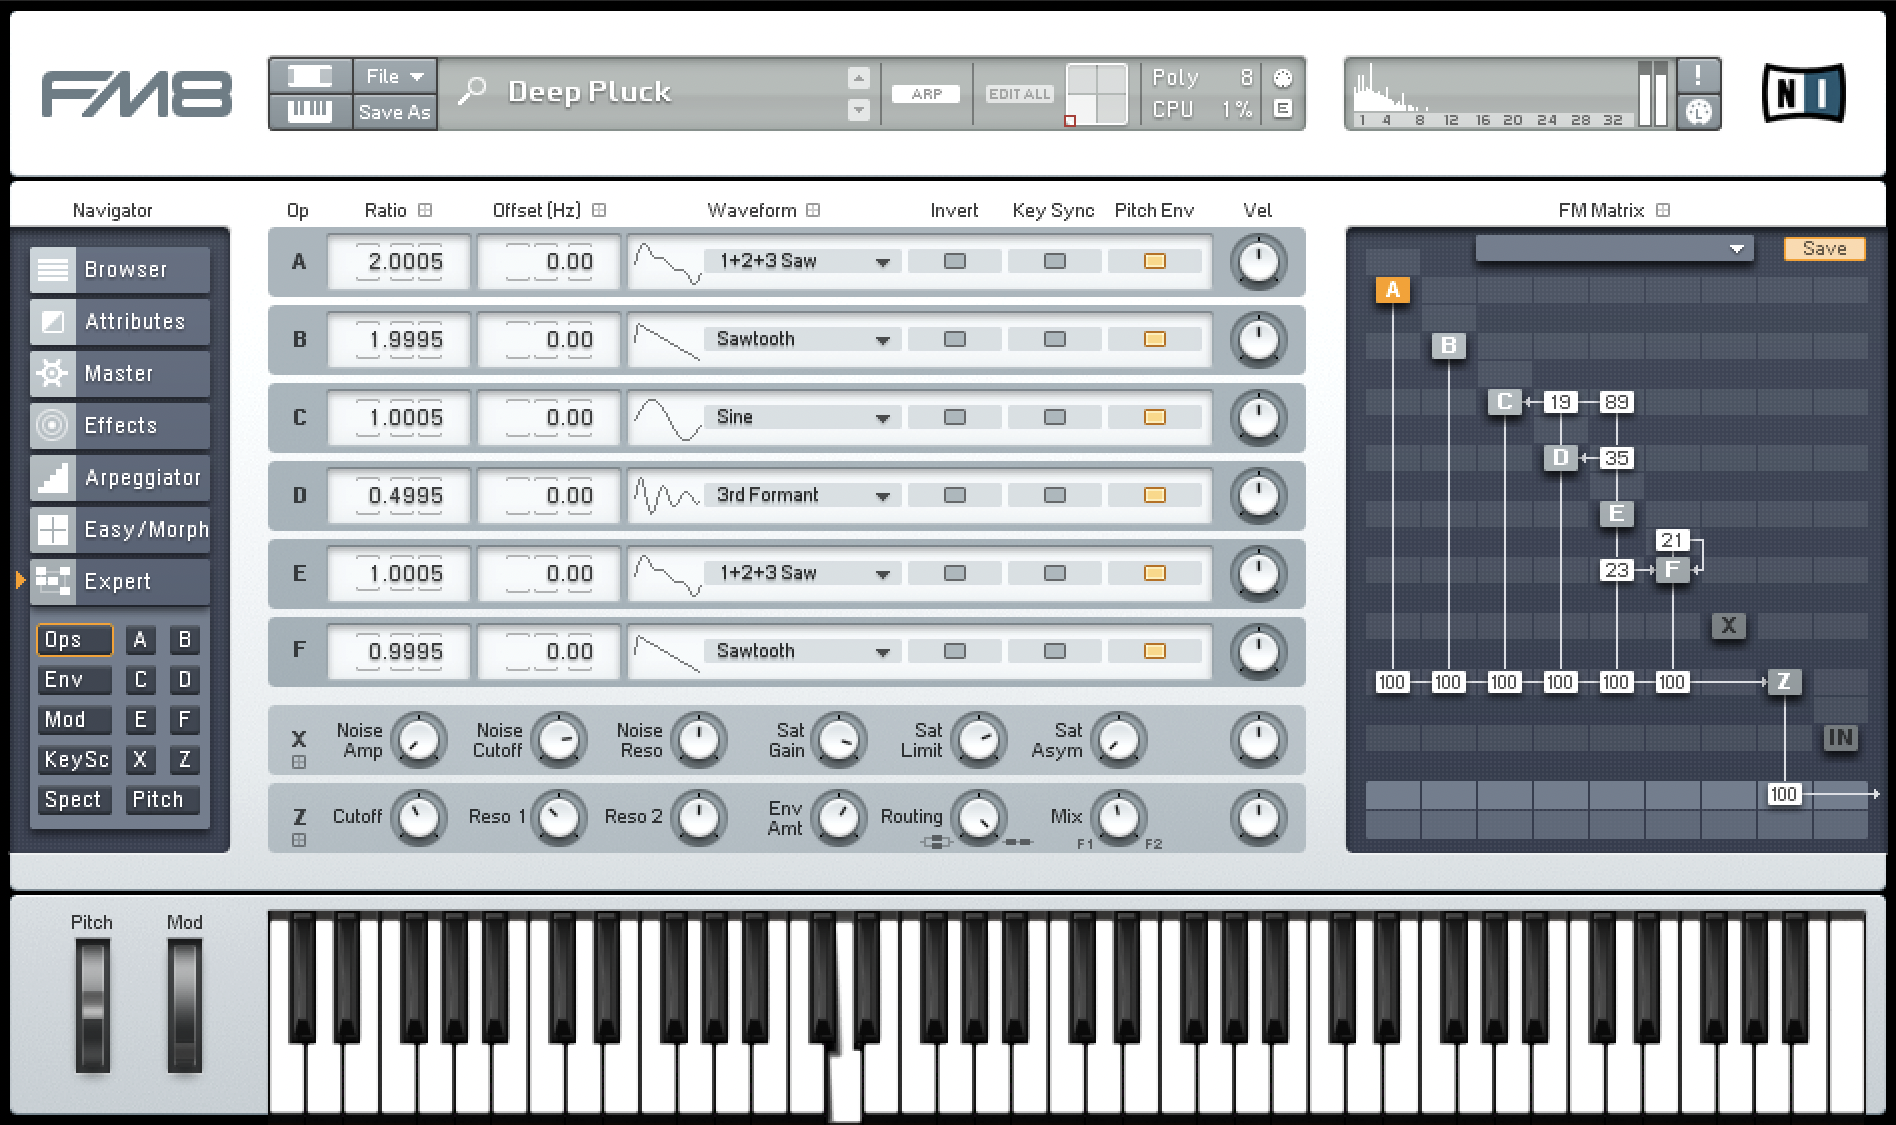
Task: Open operator E waveform dropdown
Action: 802,573
